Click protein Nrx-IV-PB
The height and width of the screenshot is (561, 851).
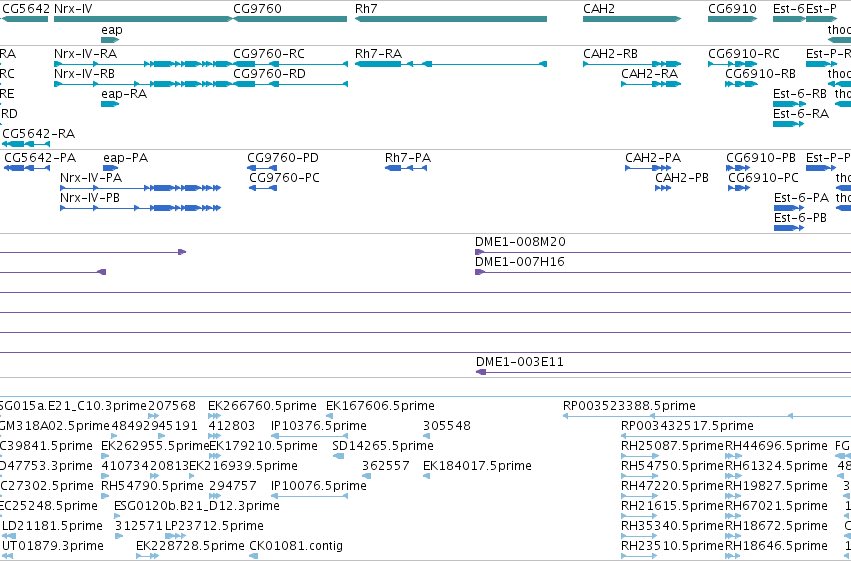pos(141,208)
